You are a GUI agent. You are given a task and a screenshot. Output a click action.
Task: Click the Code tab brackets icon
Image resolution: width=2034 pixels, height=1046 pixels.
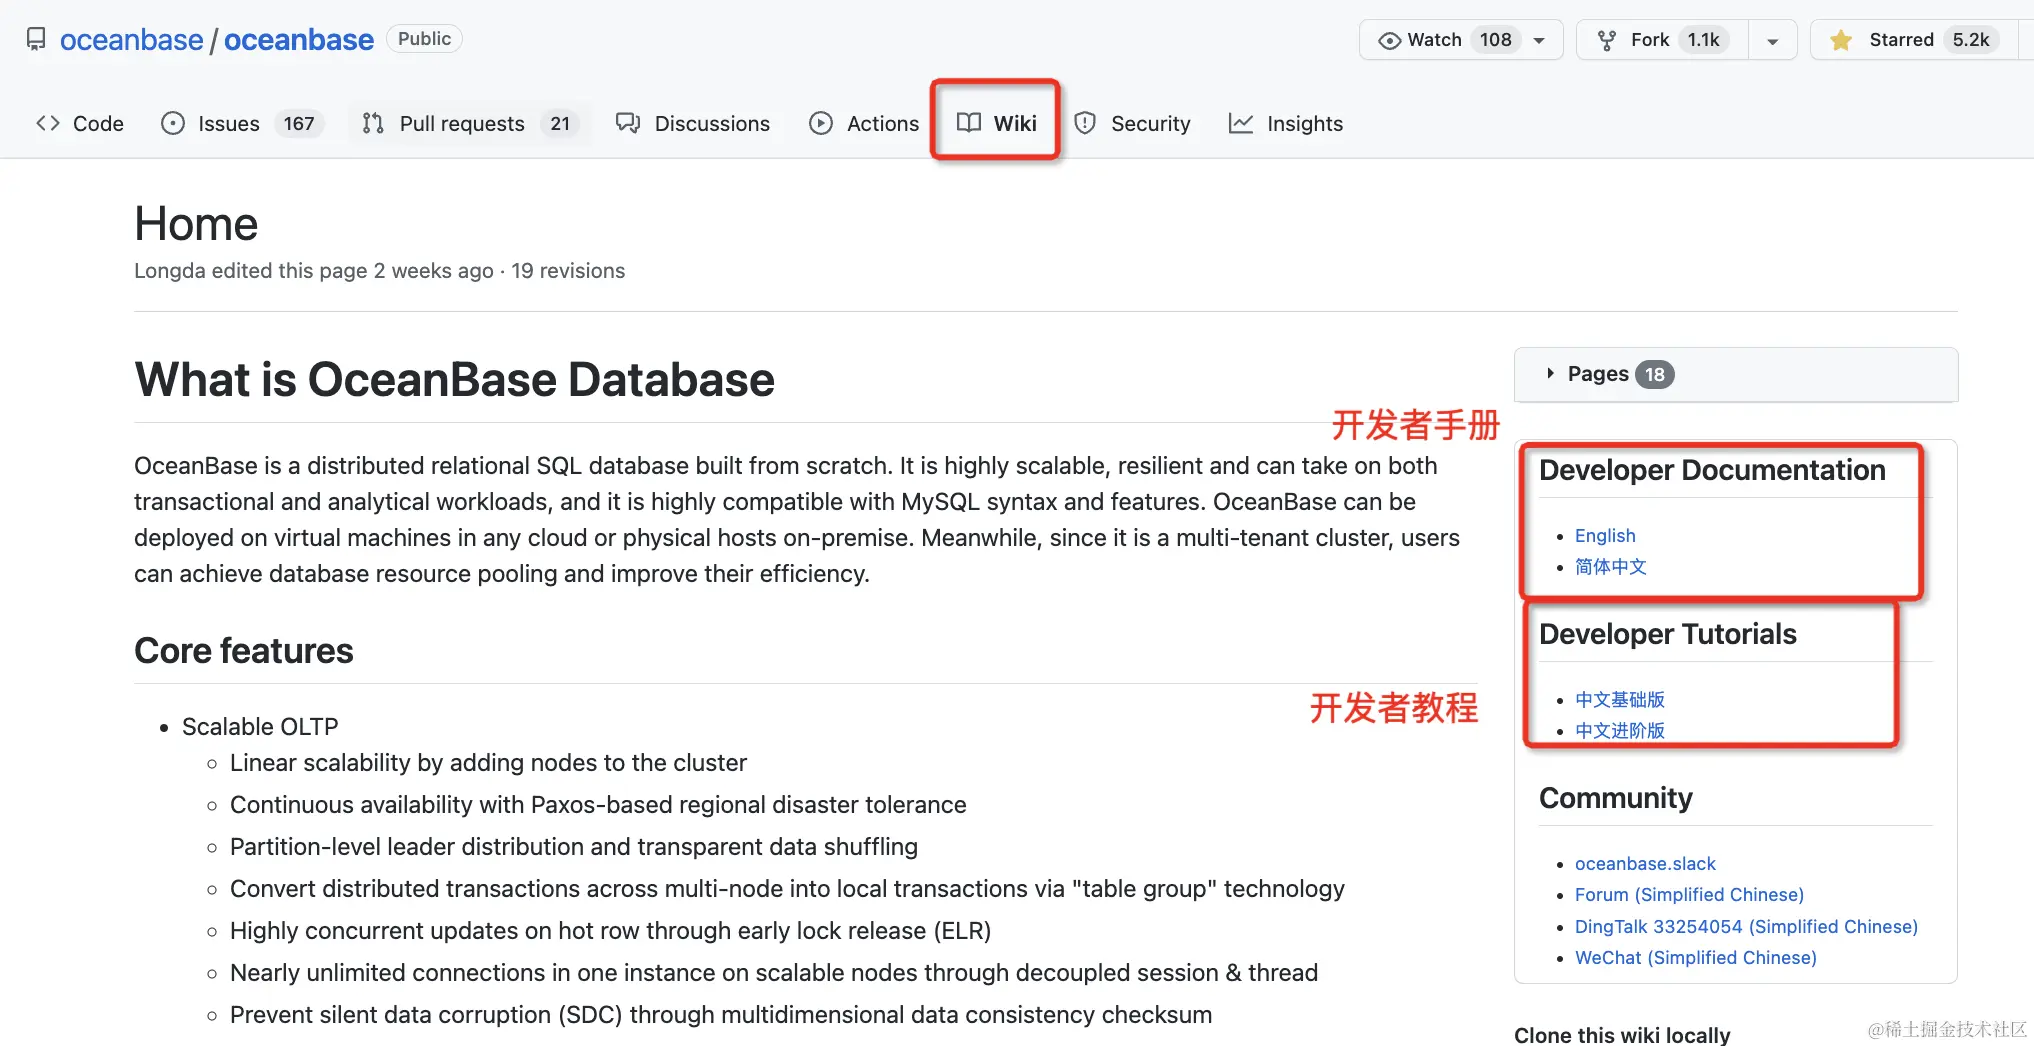(x=48, y=123)
